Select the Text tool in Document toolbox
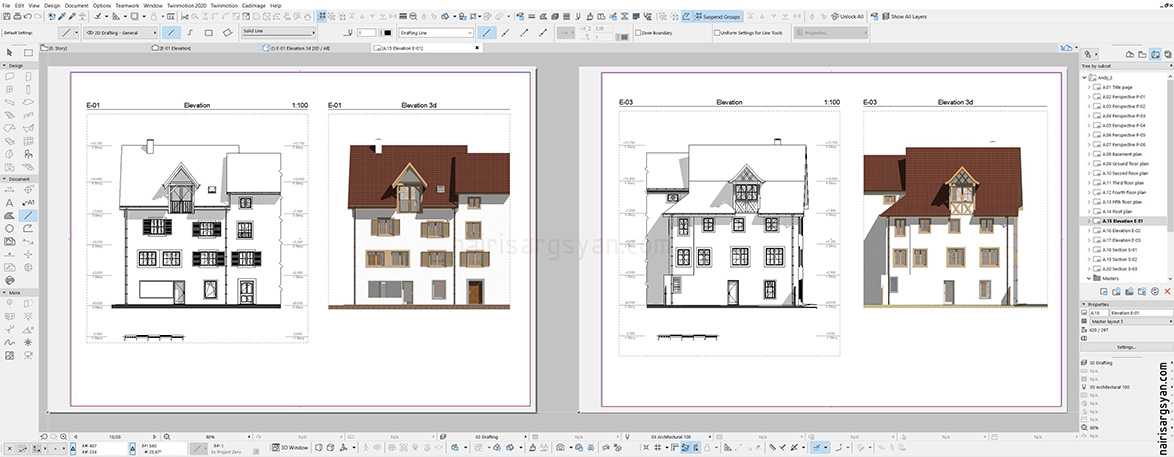 point(10,202)
